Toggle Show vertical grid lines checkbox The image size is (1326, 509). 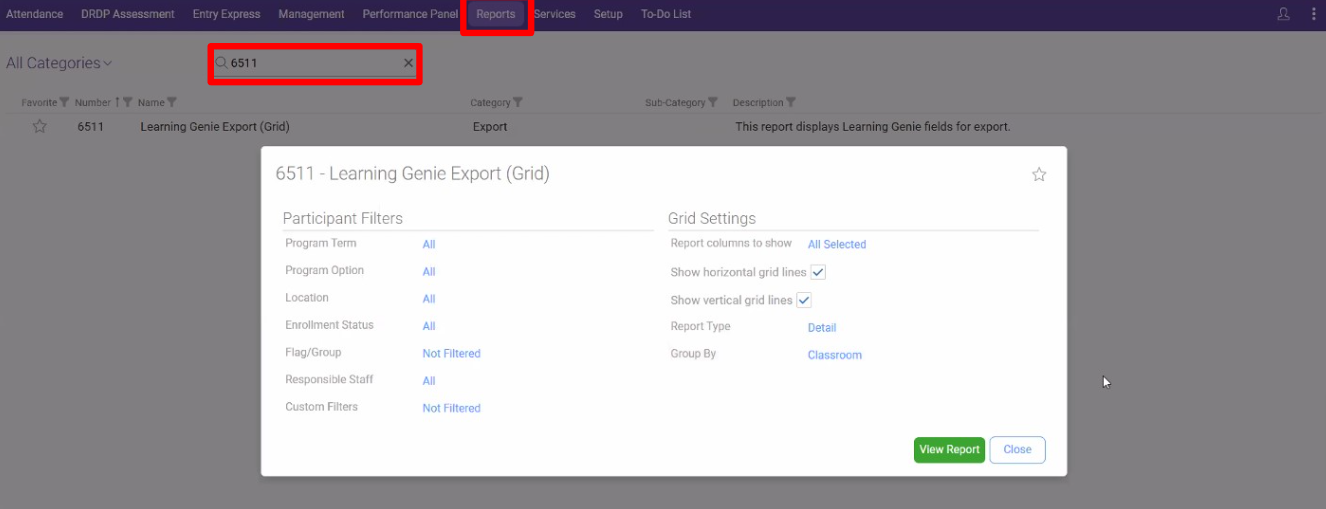[x=804, y=300]
